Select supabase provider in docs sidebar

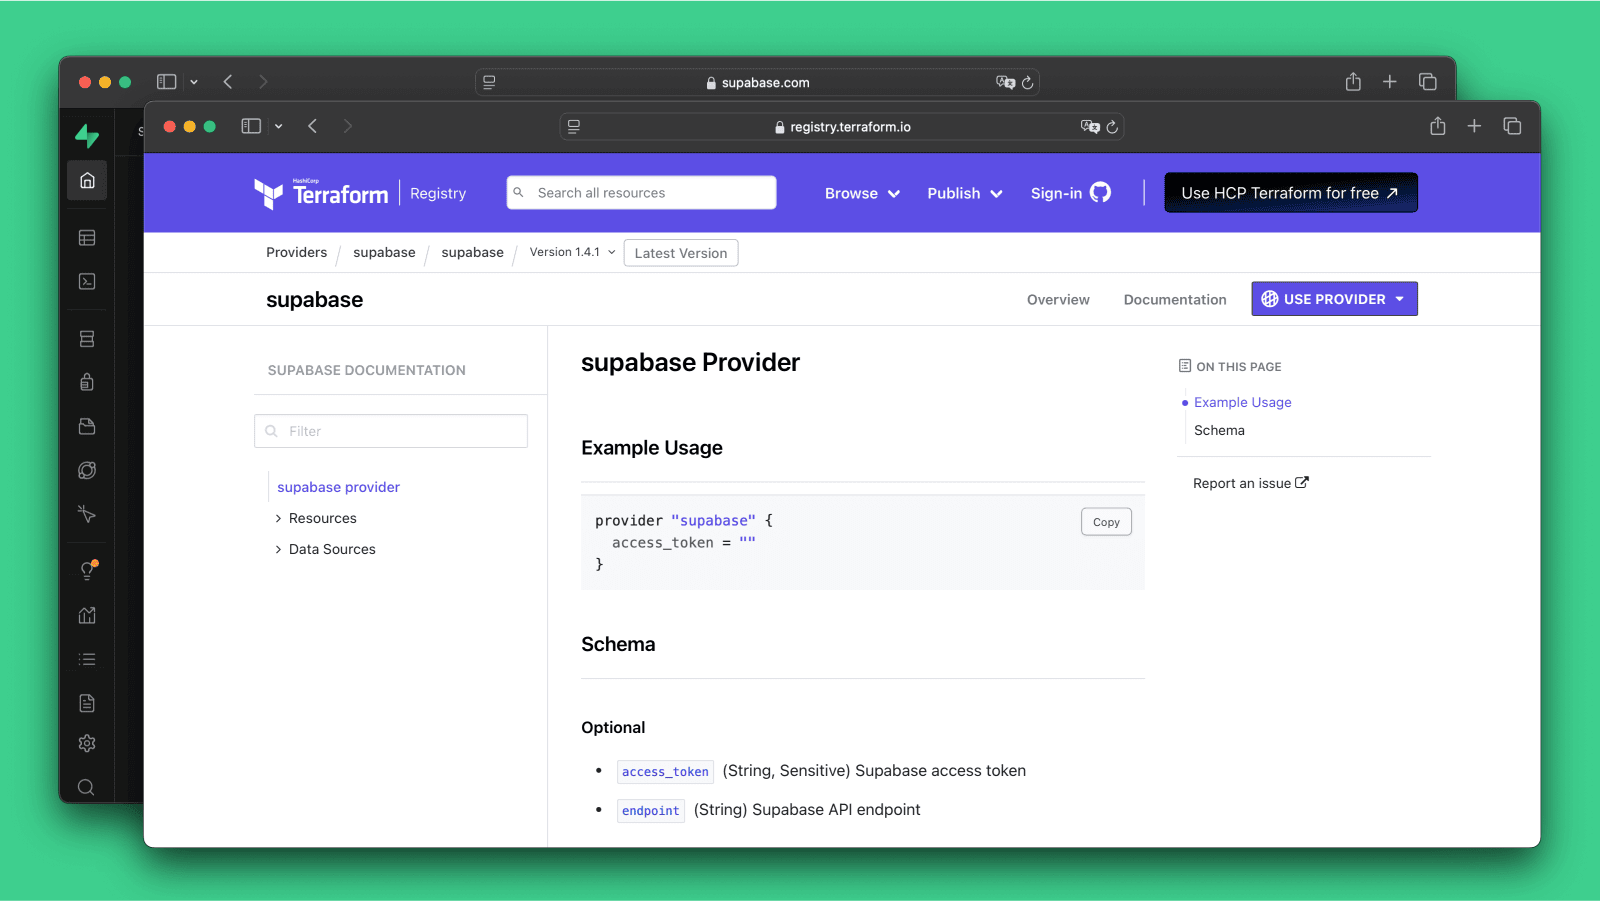click(x=339, y=487)
